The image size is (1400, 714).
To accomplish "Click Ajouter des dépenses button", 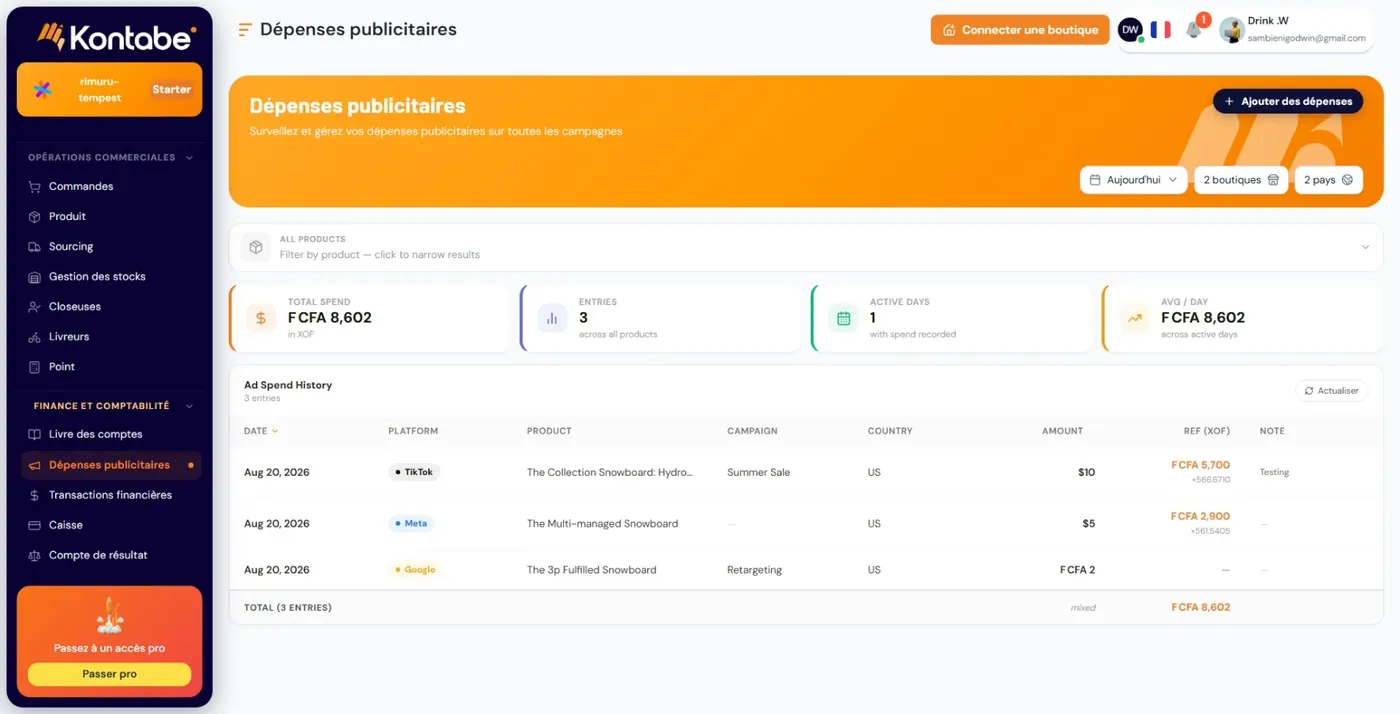I will coord(1288,101).
